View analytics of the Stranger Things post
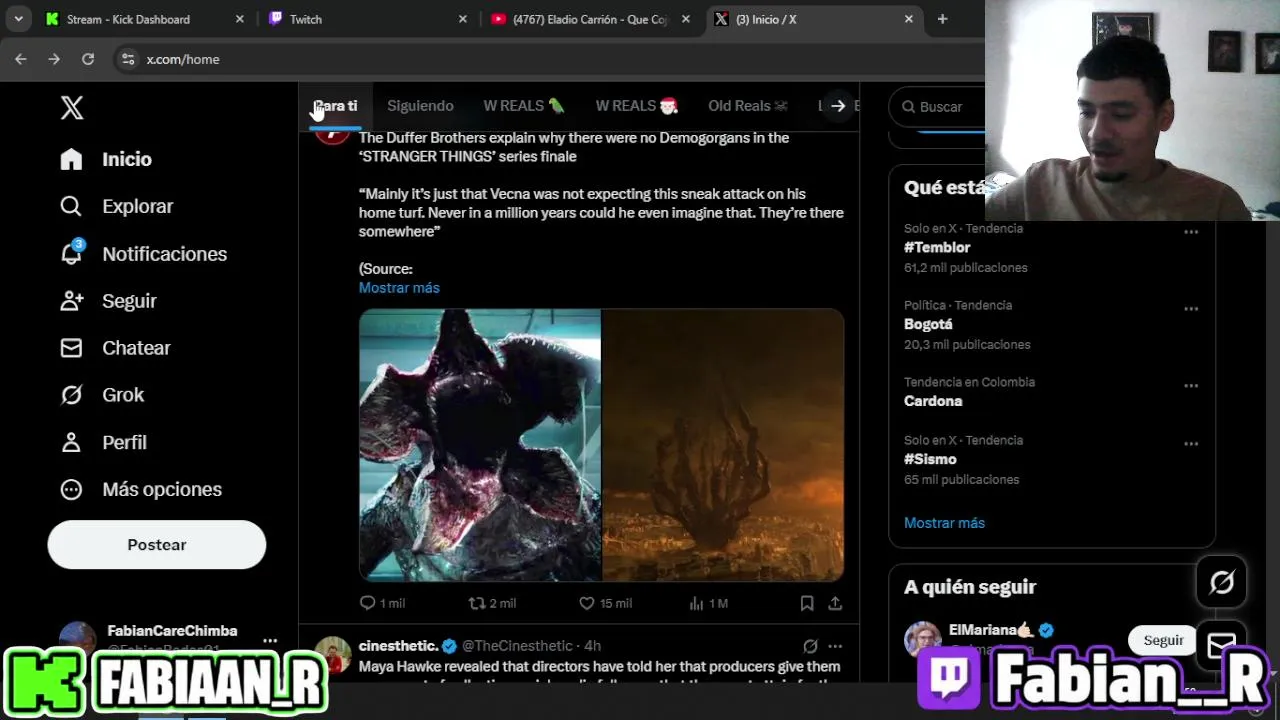 pyautogui.click(x=708, y=603)
